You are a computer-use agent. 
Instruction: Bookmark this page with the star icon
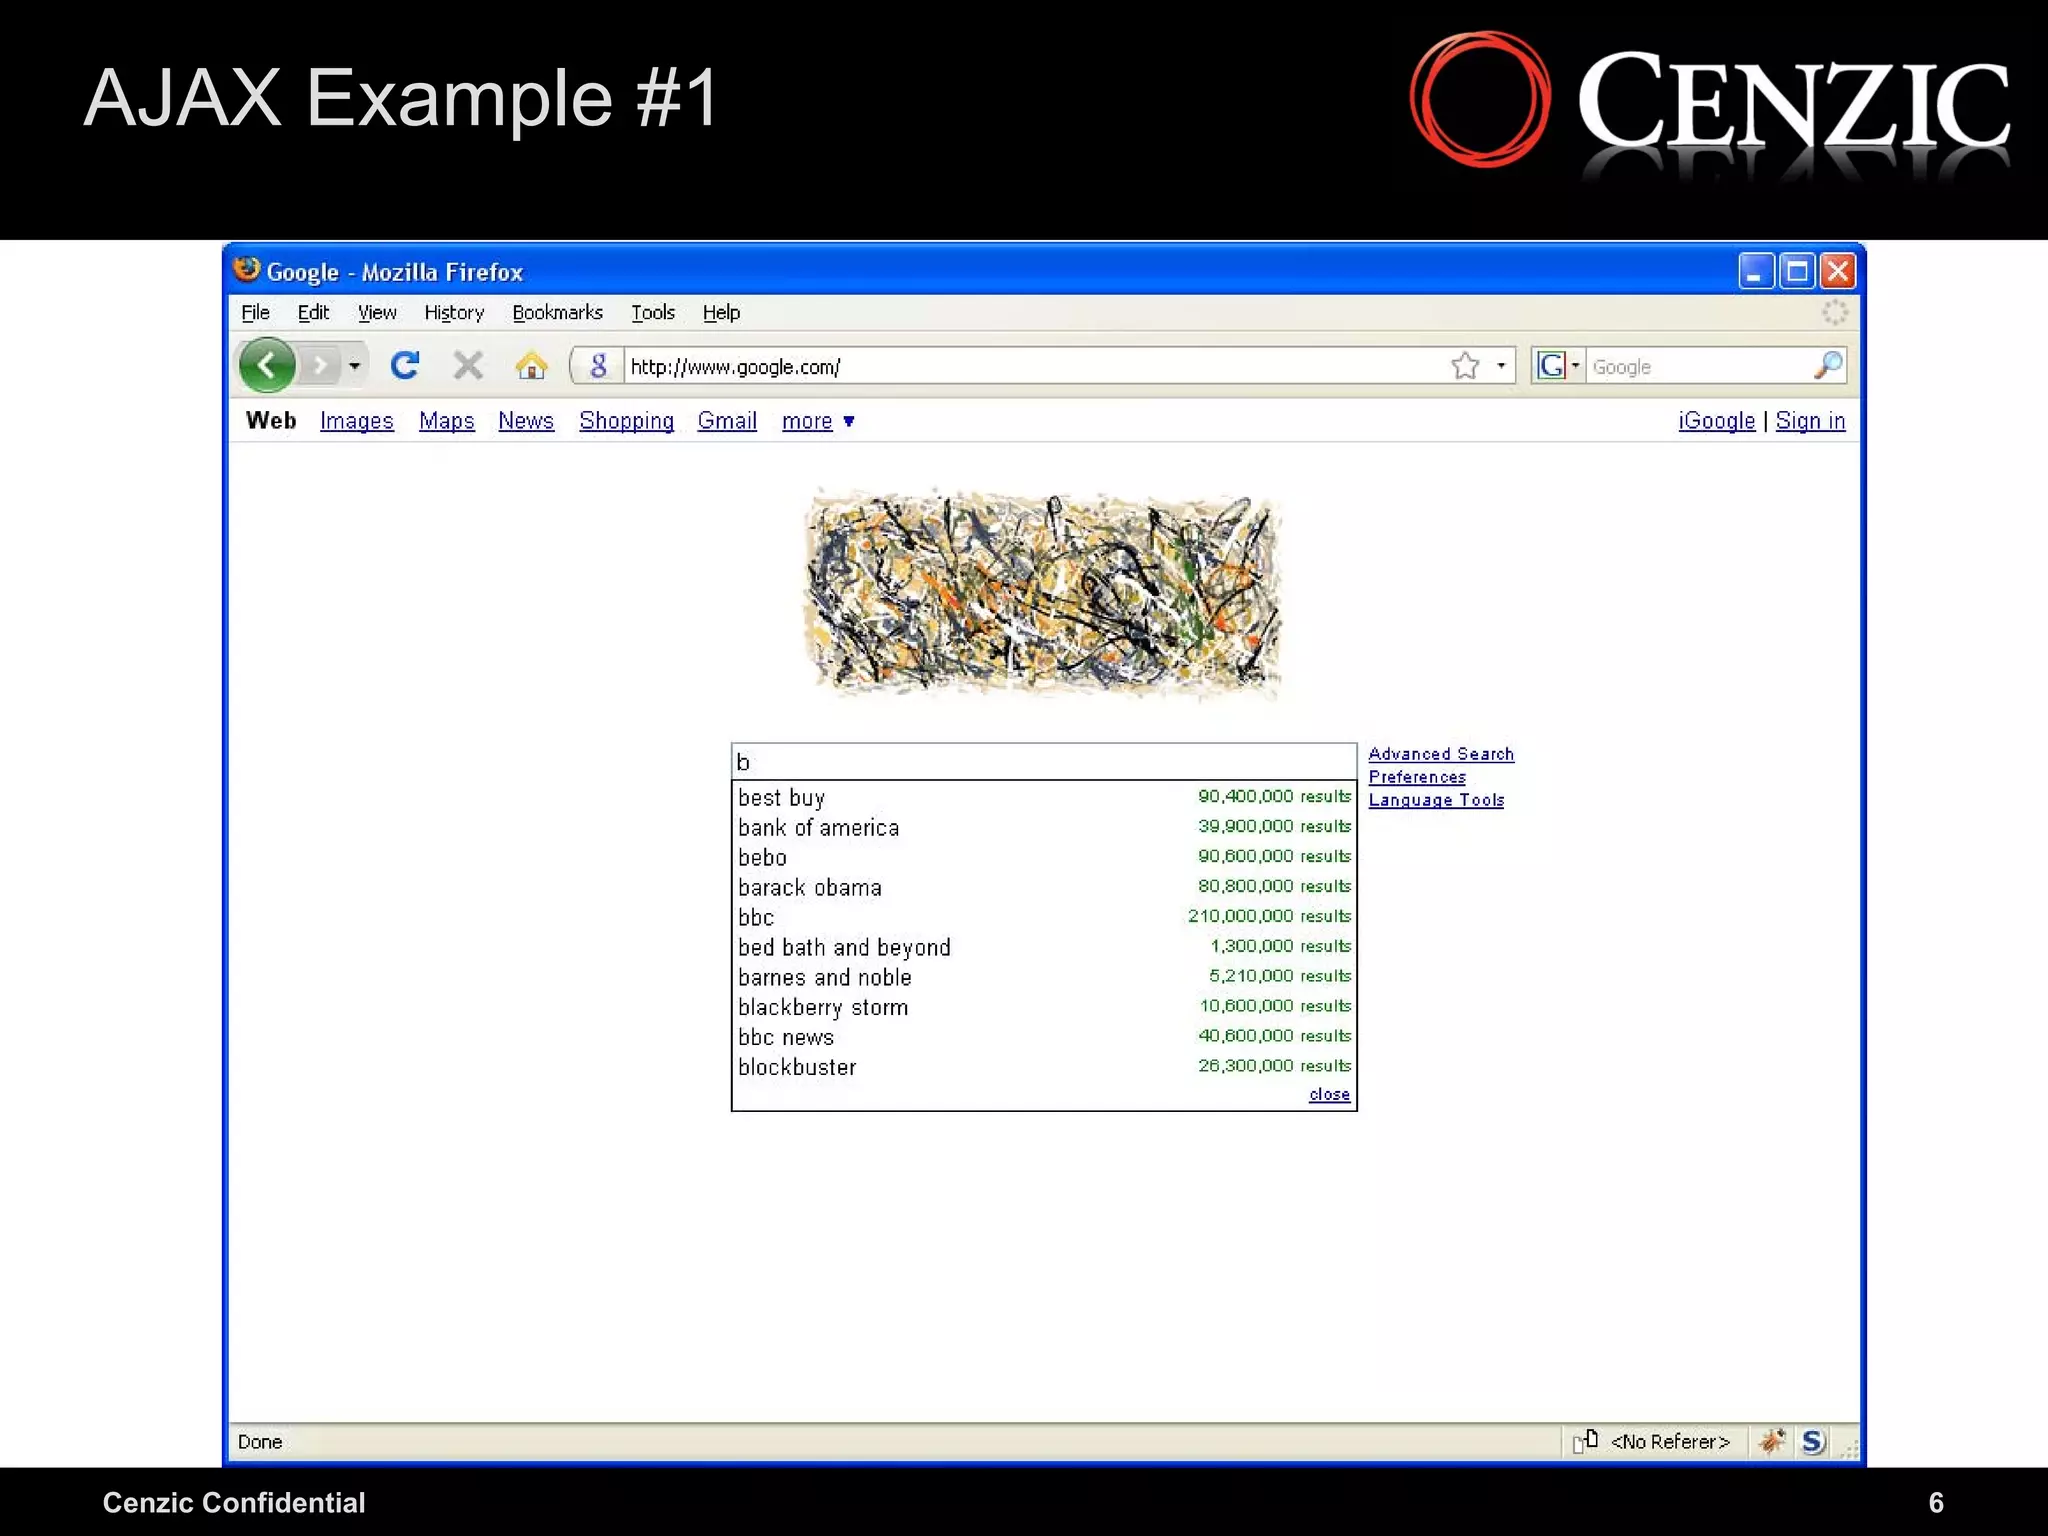click(1465, 366)
